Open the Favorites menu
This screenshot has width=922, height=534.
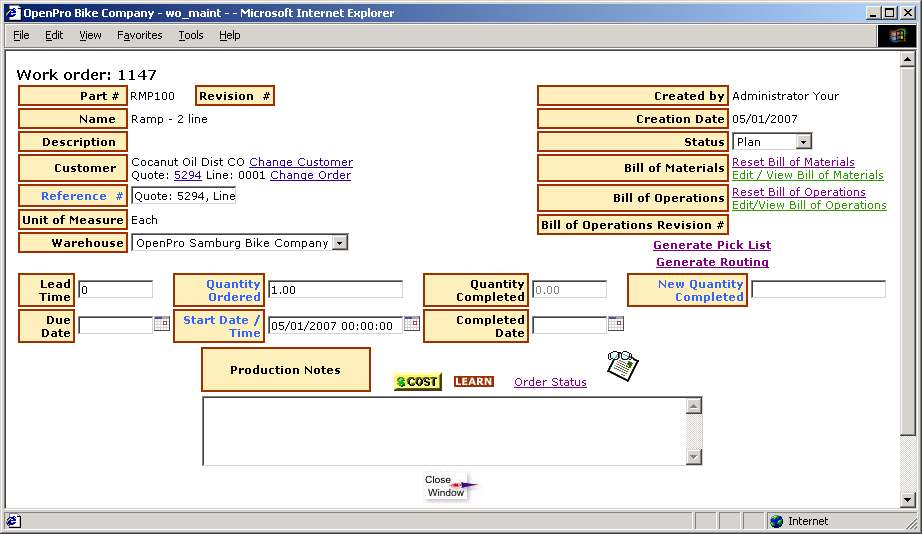pos(139,35)
